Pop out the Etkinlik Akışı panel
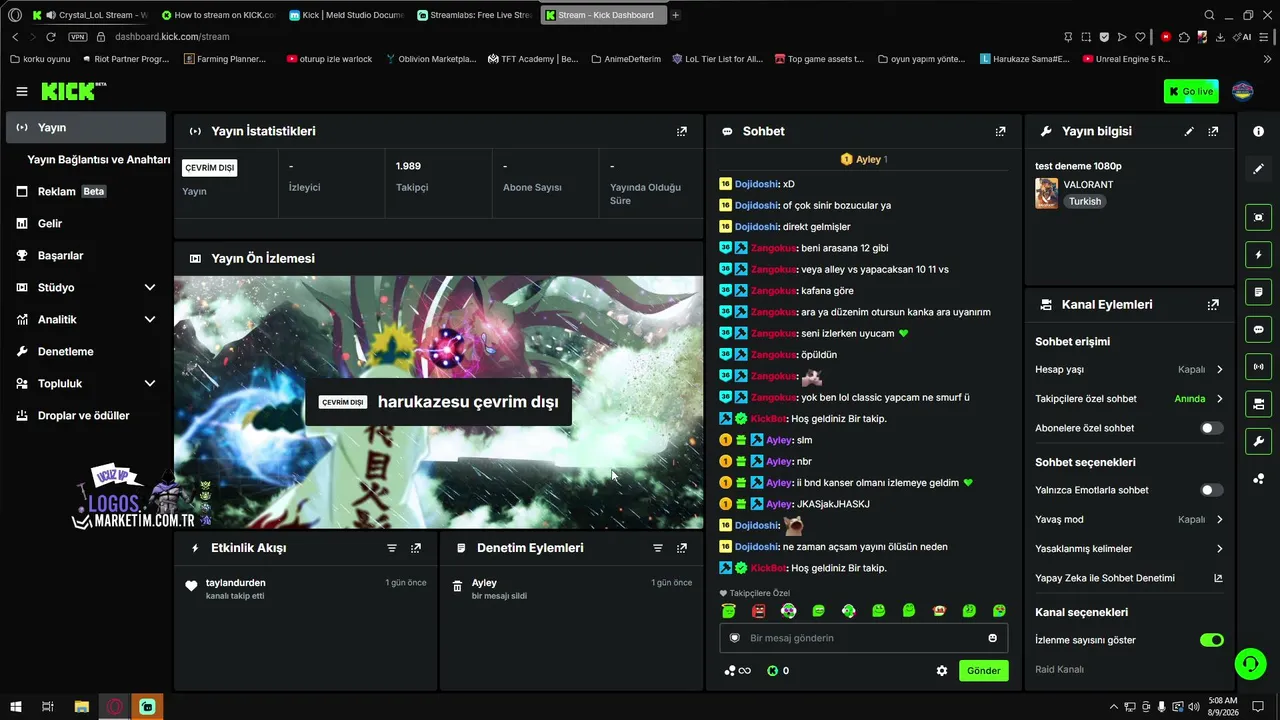The height and width of the screenshot is (720, 1280). 416,548
